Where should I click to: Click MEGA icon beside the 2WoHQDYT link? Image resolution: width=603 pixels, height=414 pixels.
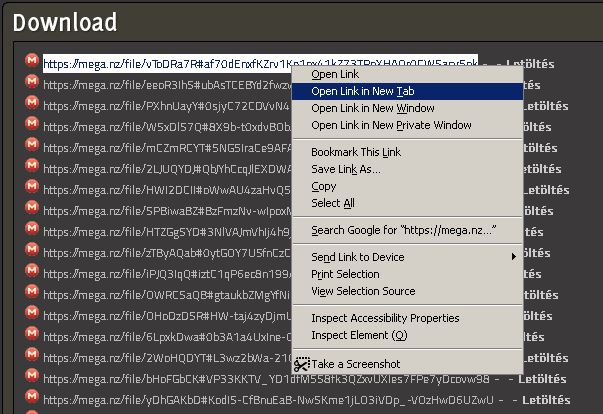(x=32, y=358)
